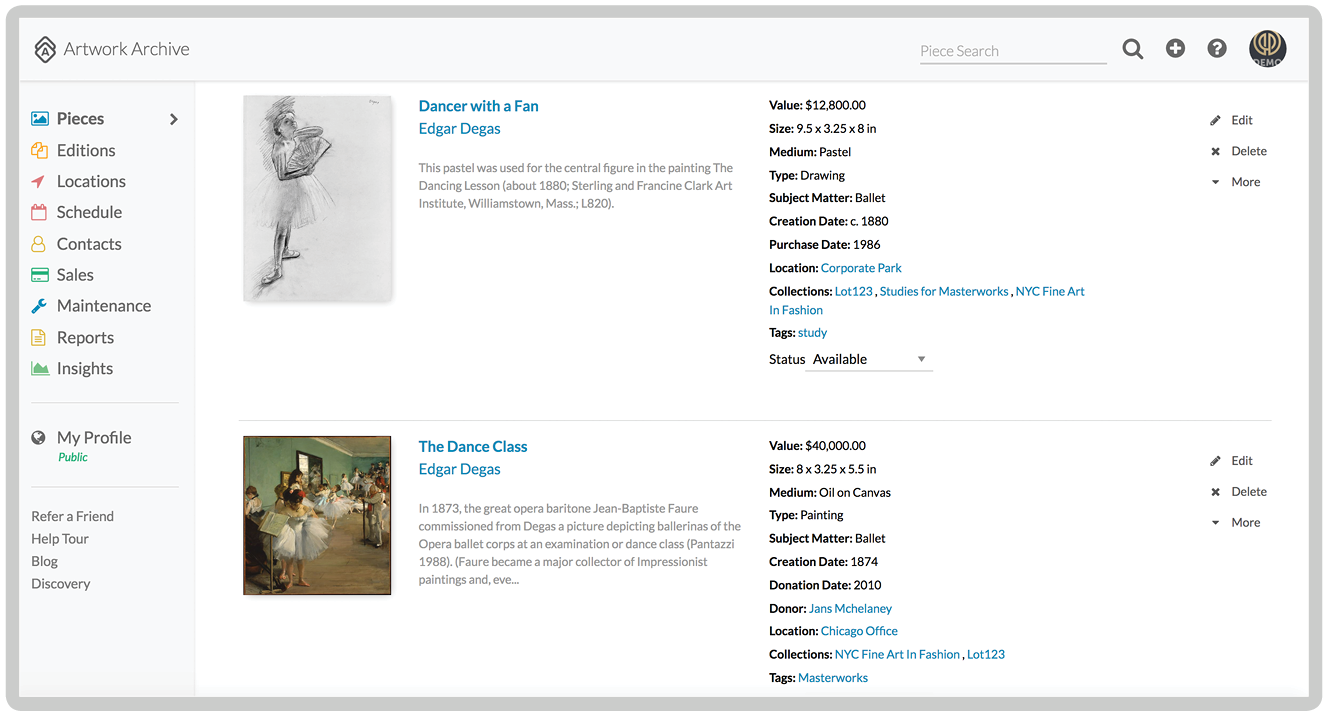Open the Edgar Degas artist link
The width and height of the screenshot is (1328, 720).
[x=459, y=128]
